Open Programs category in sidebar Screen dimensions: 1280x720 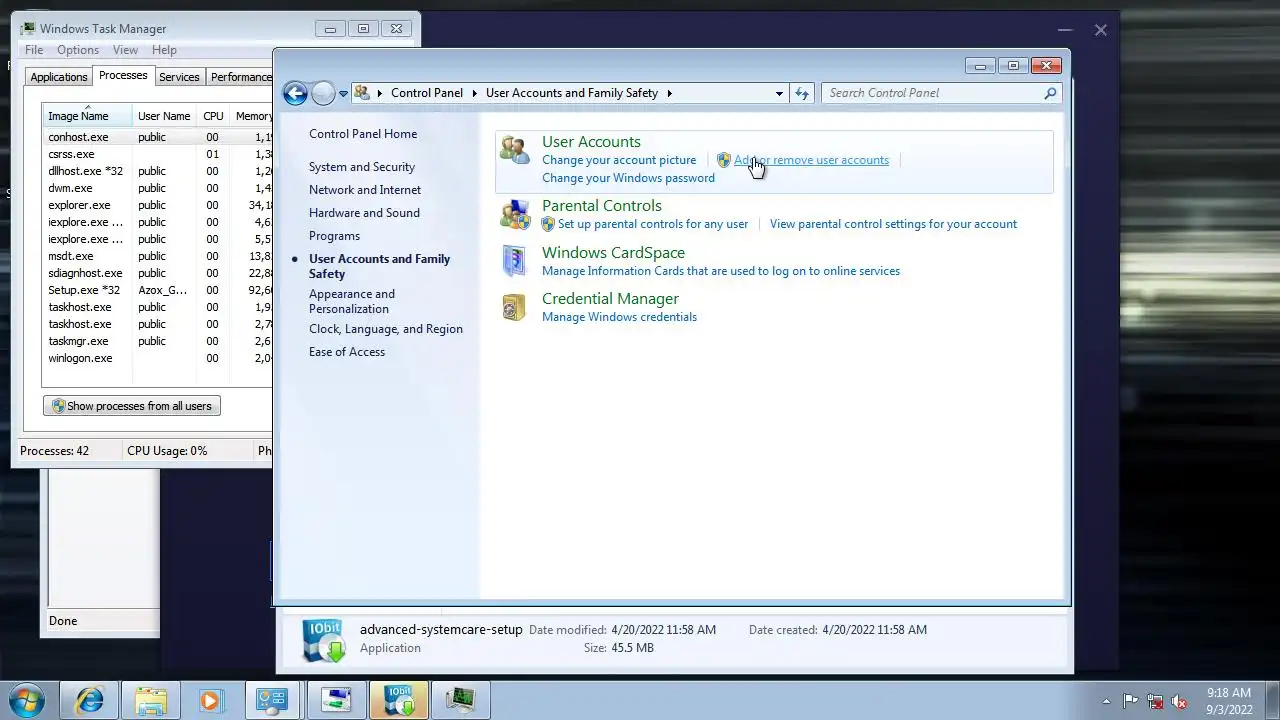pyautogui.click(x=334, y=236)
